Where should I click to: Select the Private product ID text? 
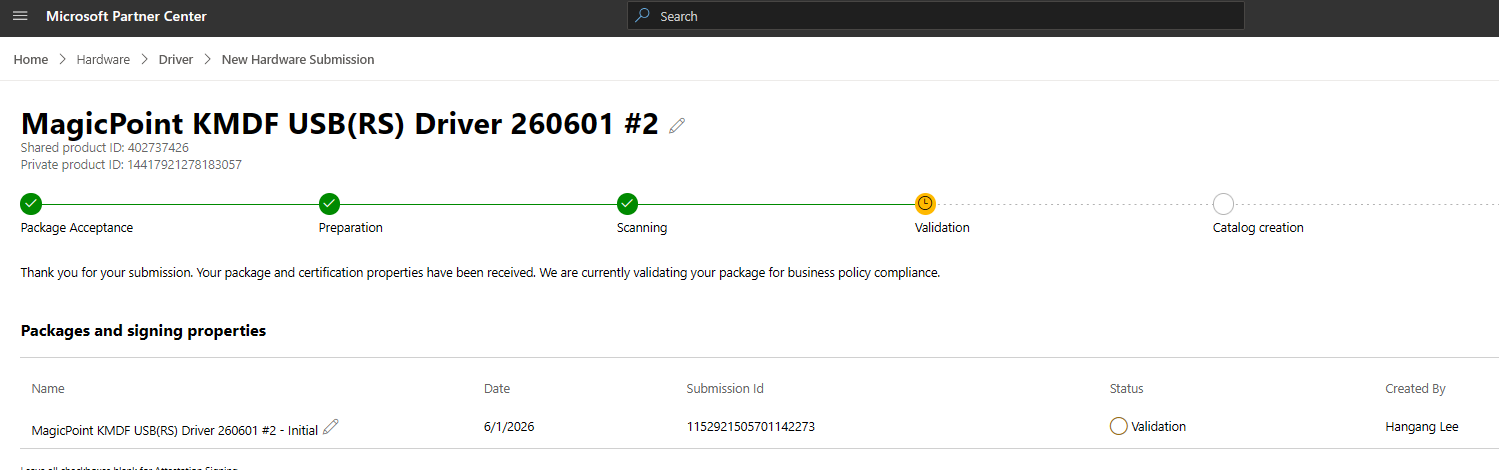(x=131, y=165)
